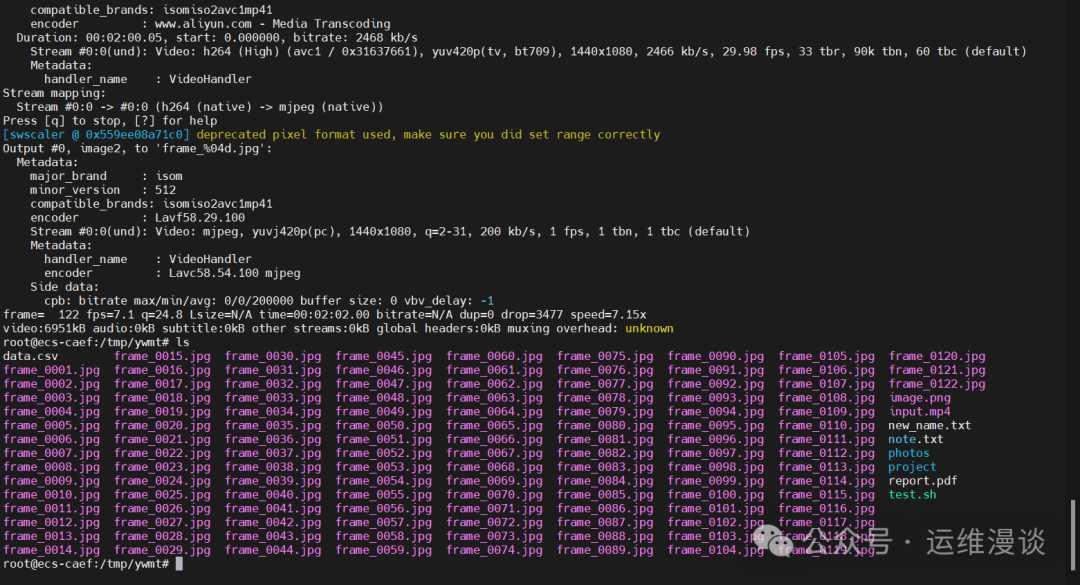Click the frame_0090.jpg file entry
Viewport: 1080px width, 585px height.
click(x=715, y=356)
